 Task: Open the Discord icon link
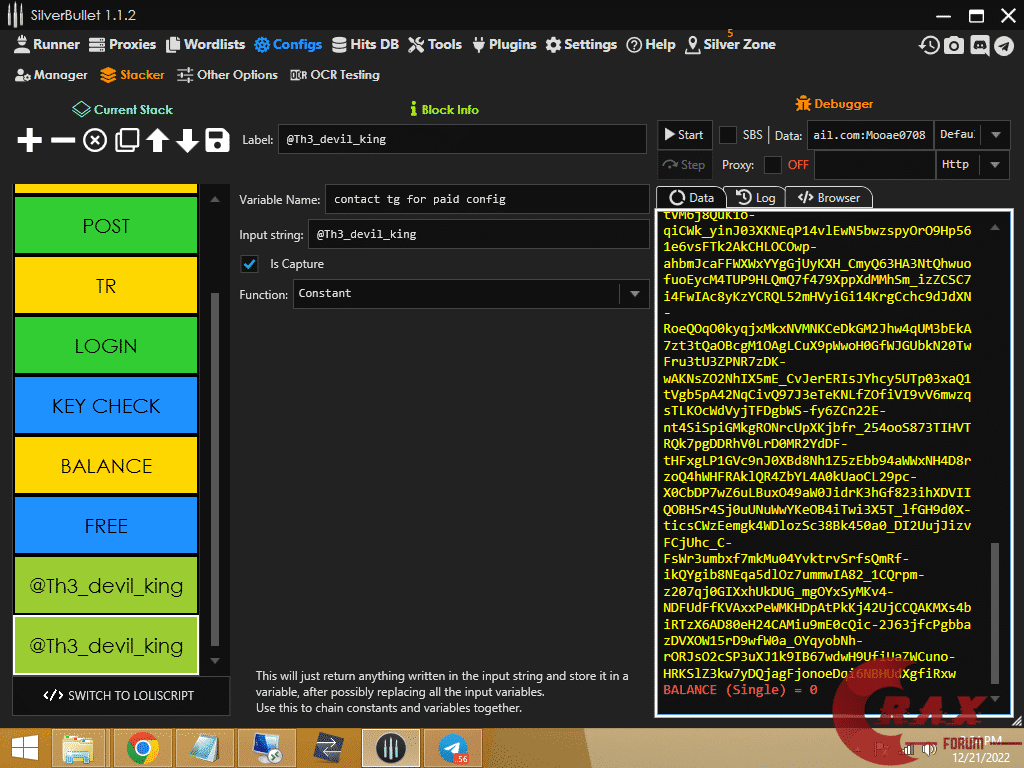(979, 46)
